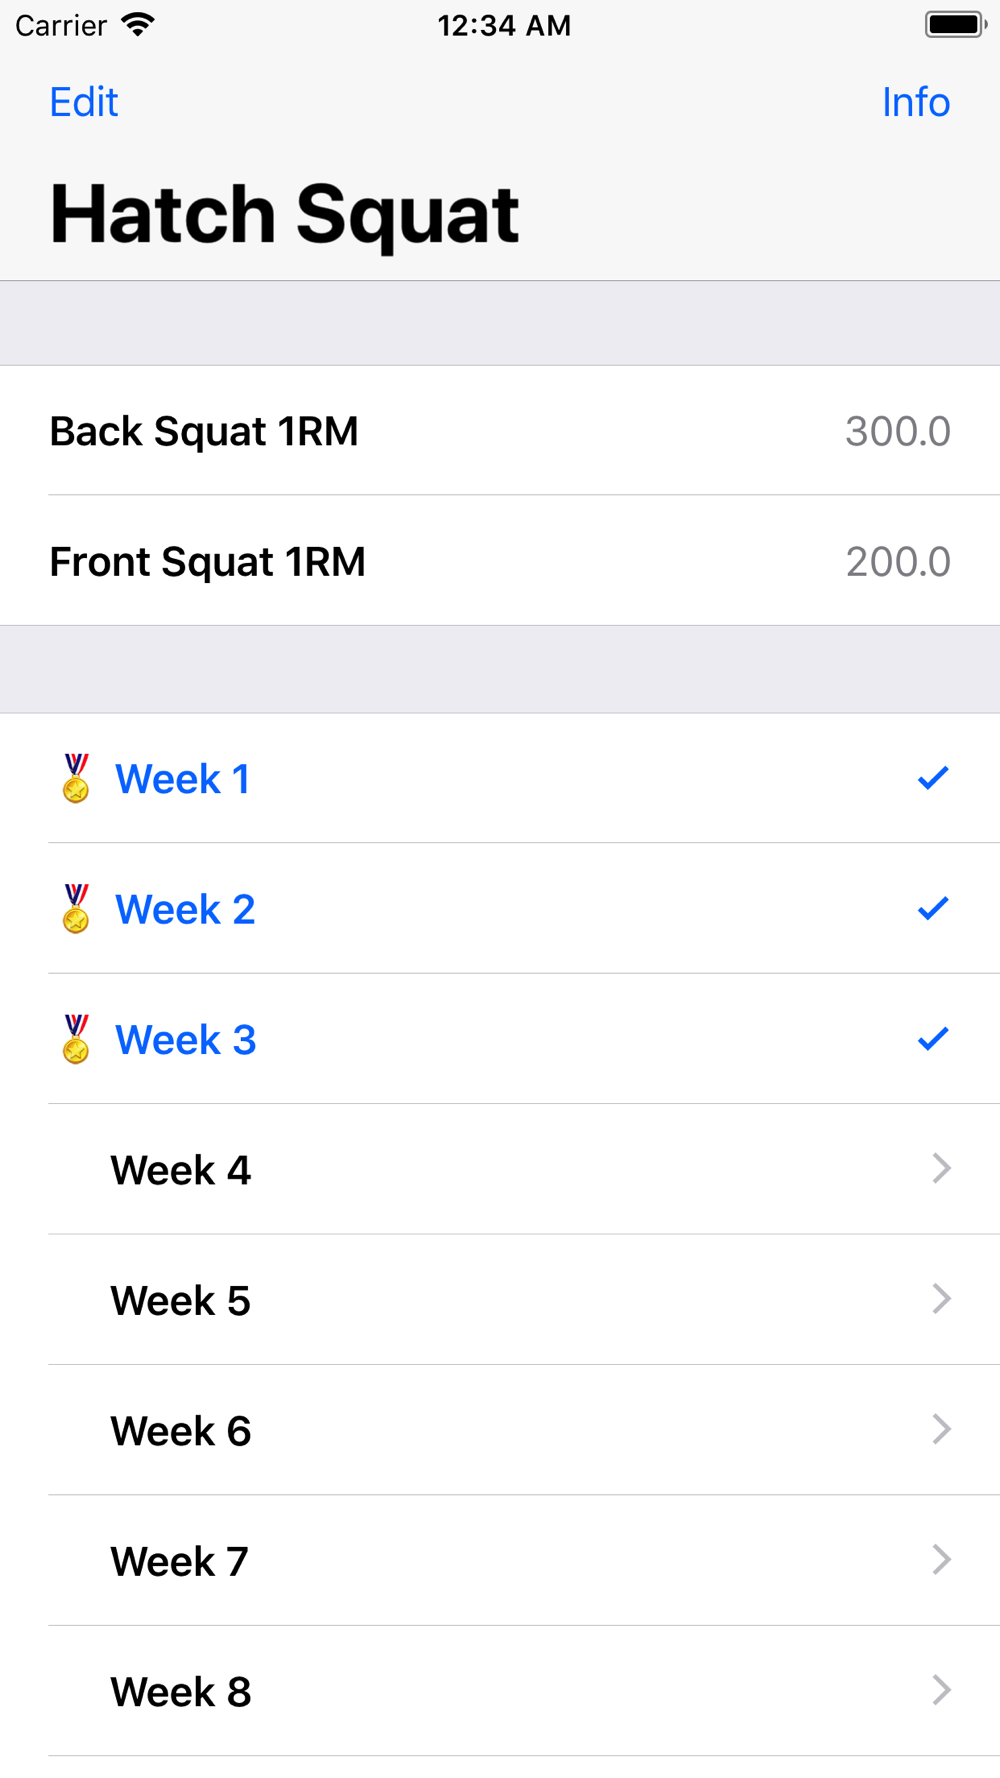1000x1778 pixels.
Task: Open the Week 1 row label
Action: coord(182,779)
